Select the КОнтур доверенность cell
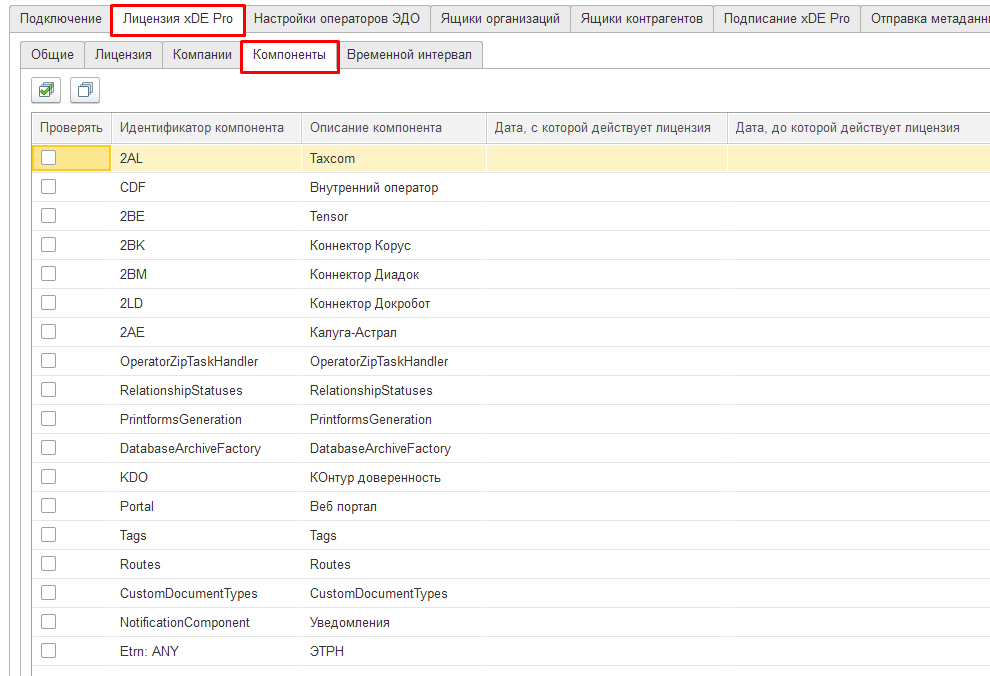 pyautogui.click(x=394, y=478)
